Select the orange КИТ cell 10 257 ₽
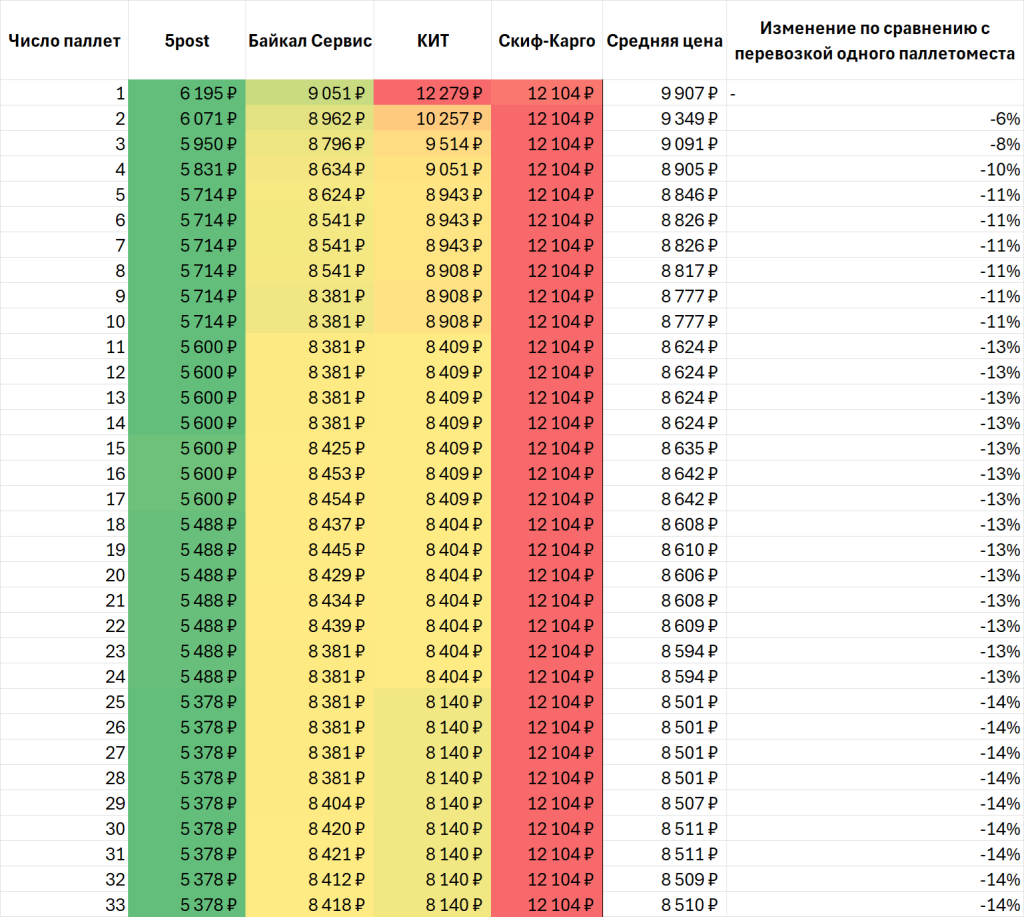Viewport: 1024px width, 917px height. (432, 119)
